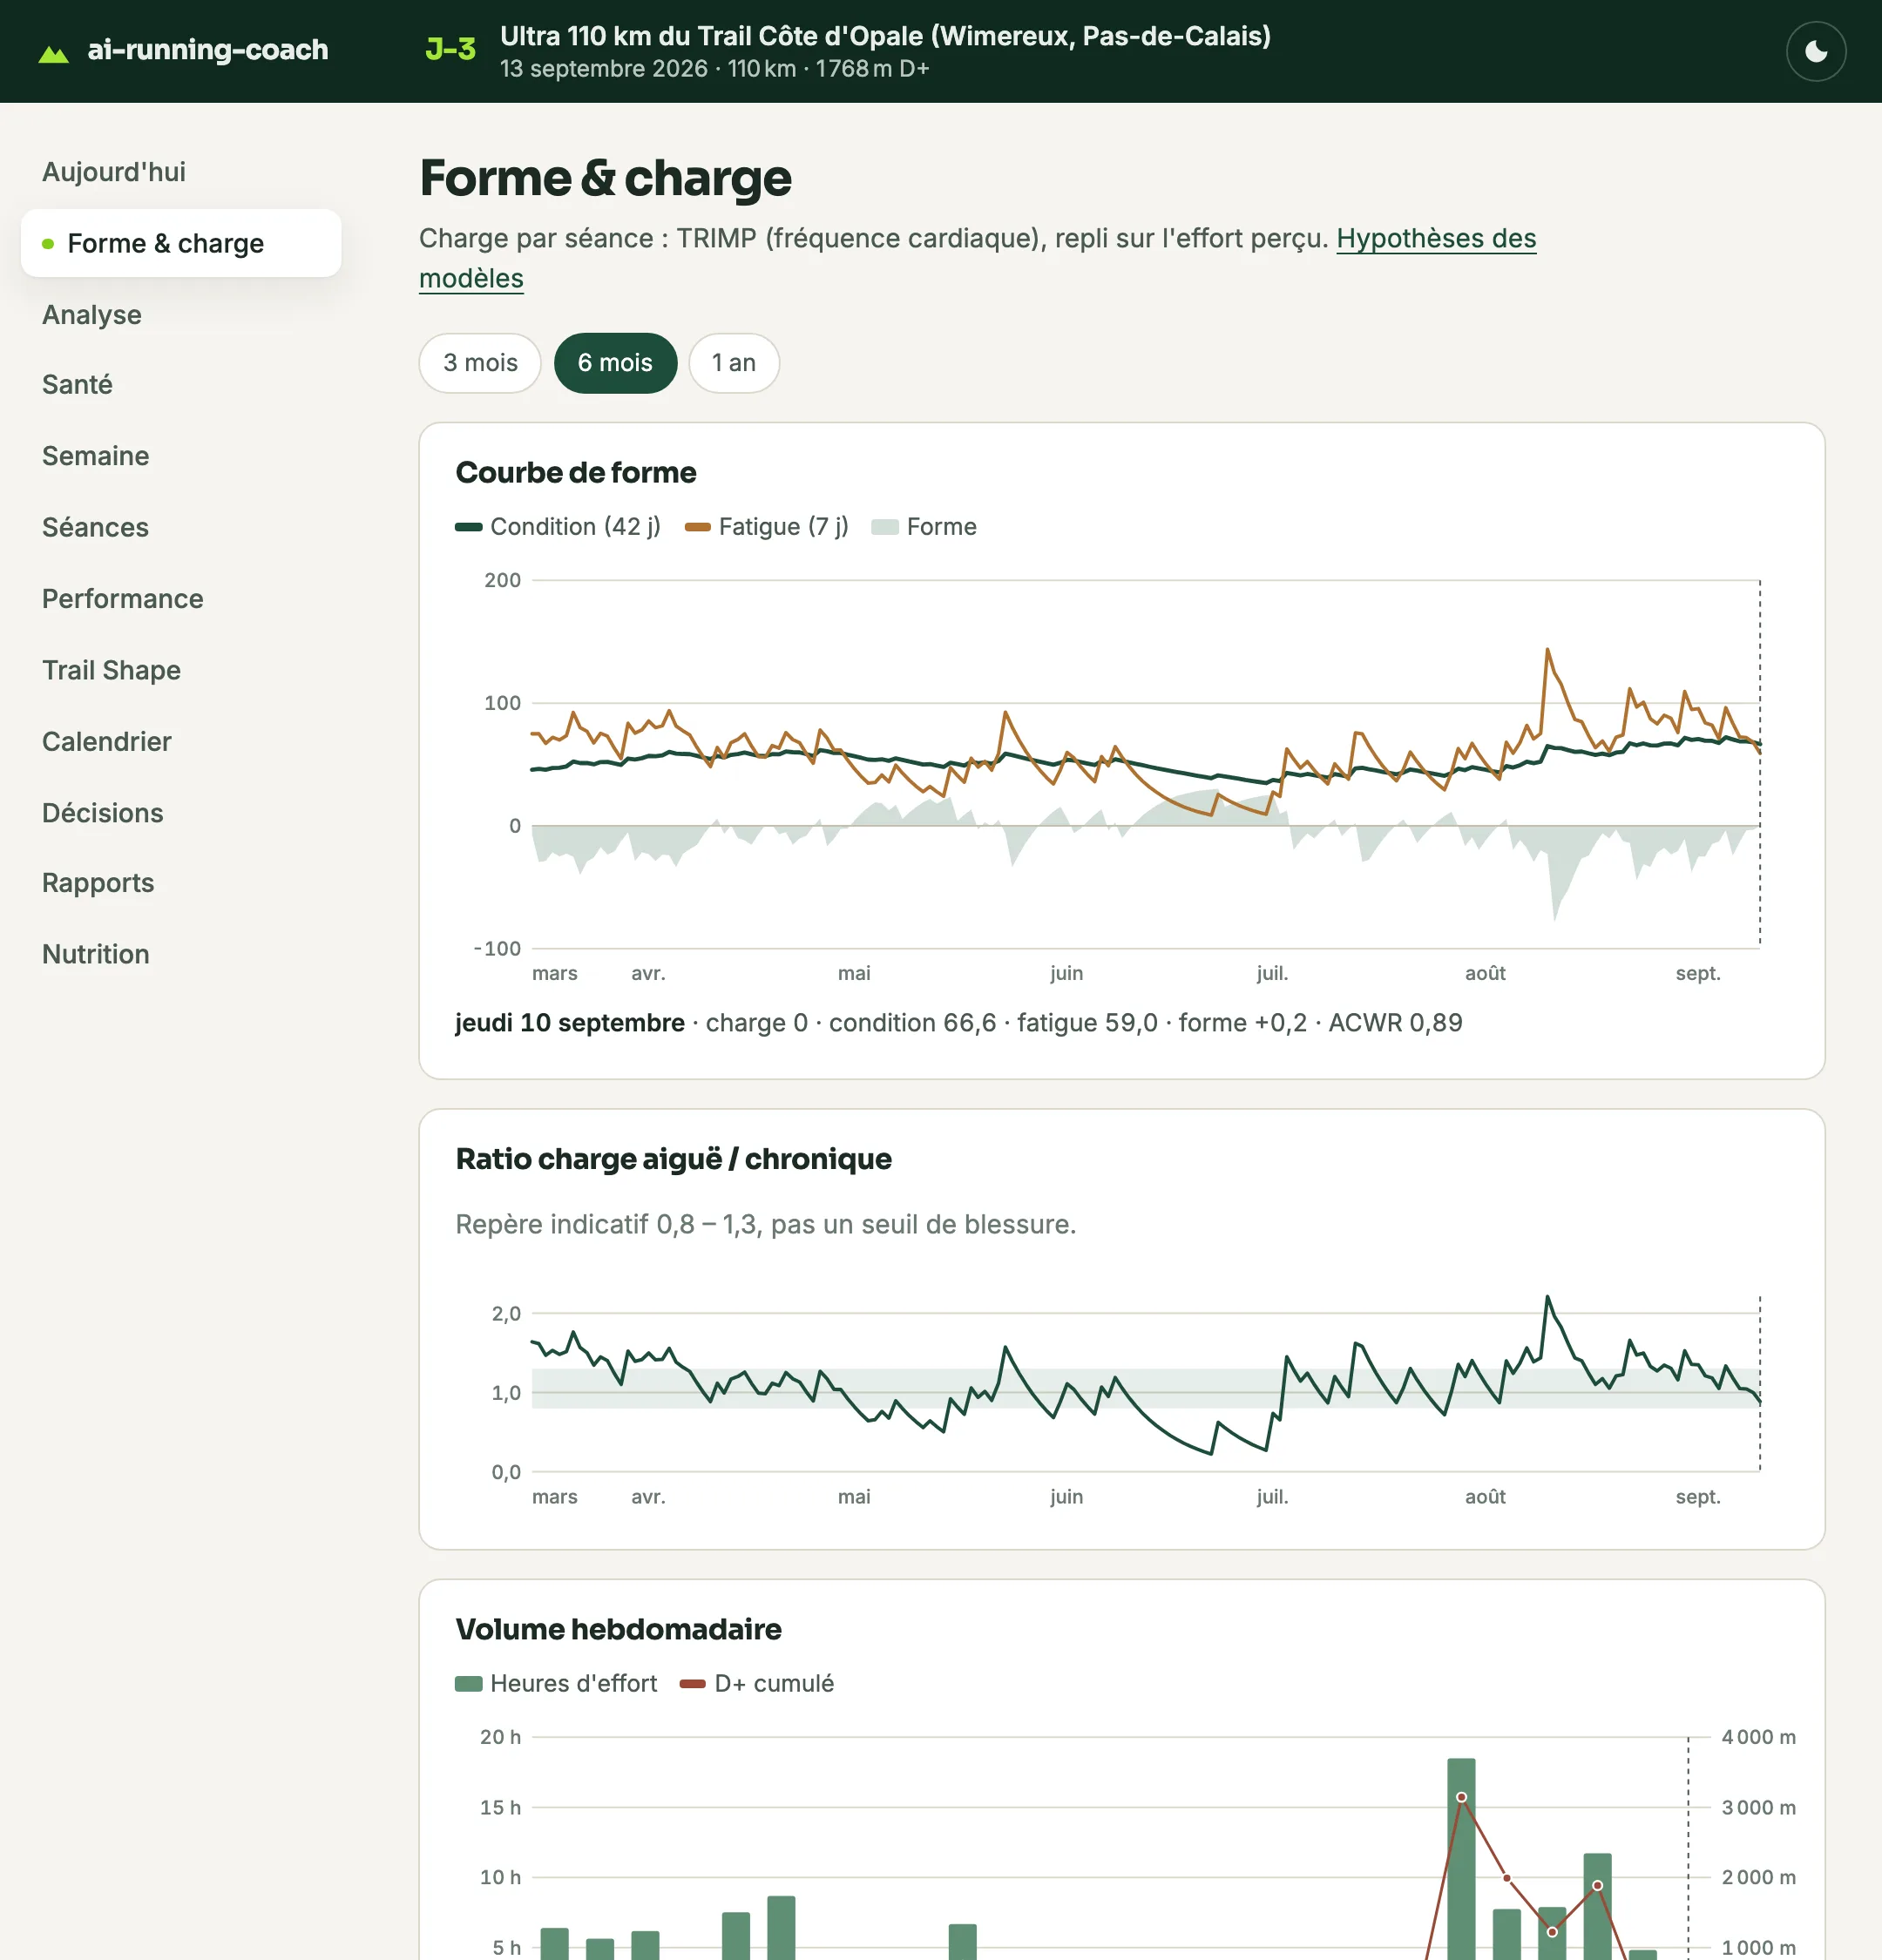Click the top D+ cumulé data point
Viewport: 1882px width, 1960px height.
1461,1798
